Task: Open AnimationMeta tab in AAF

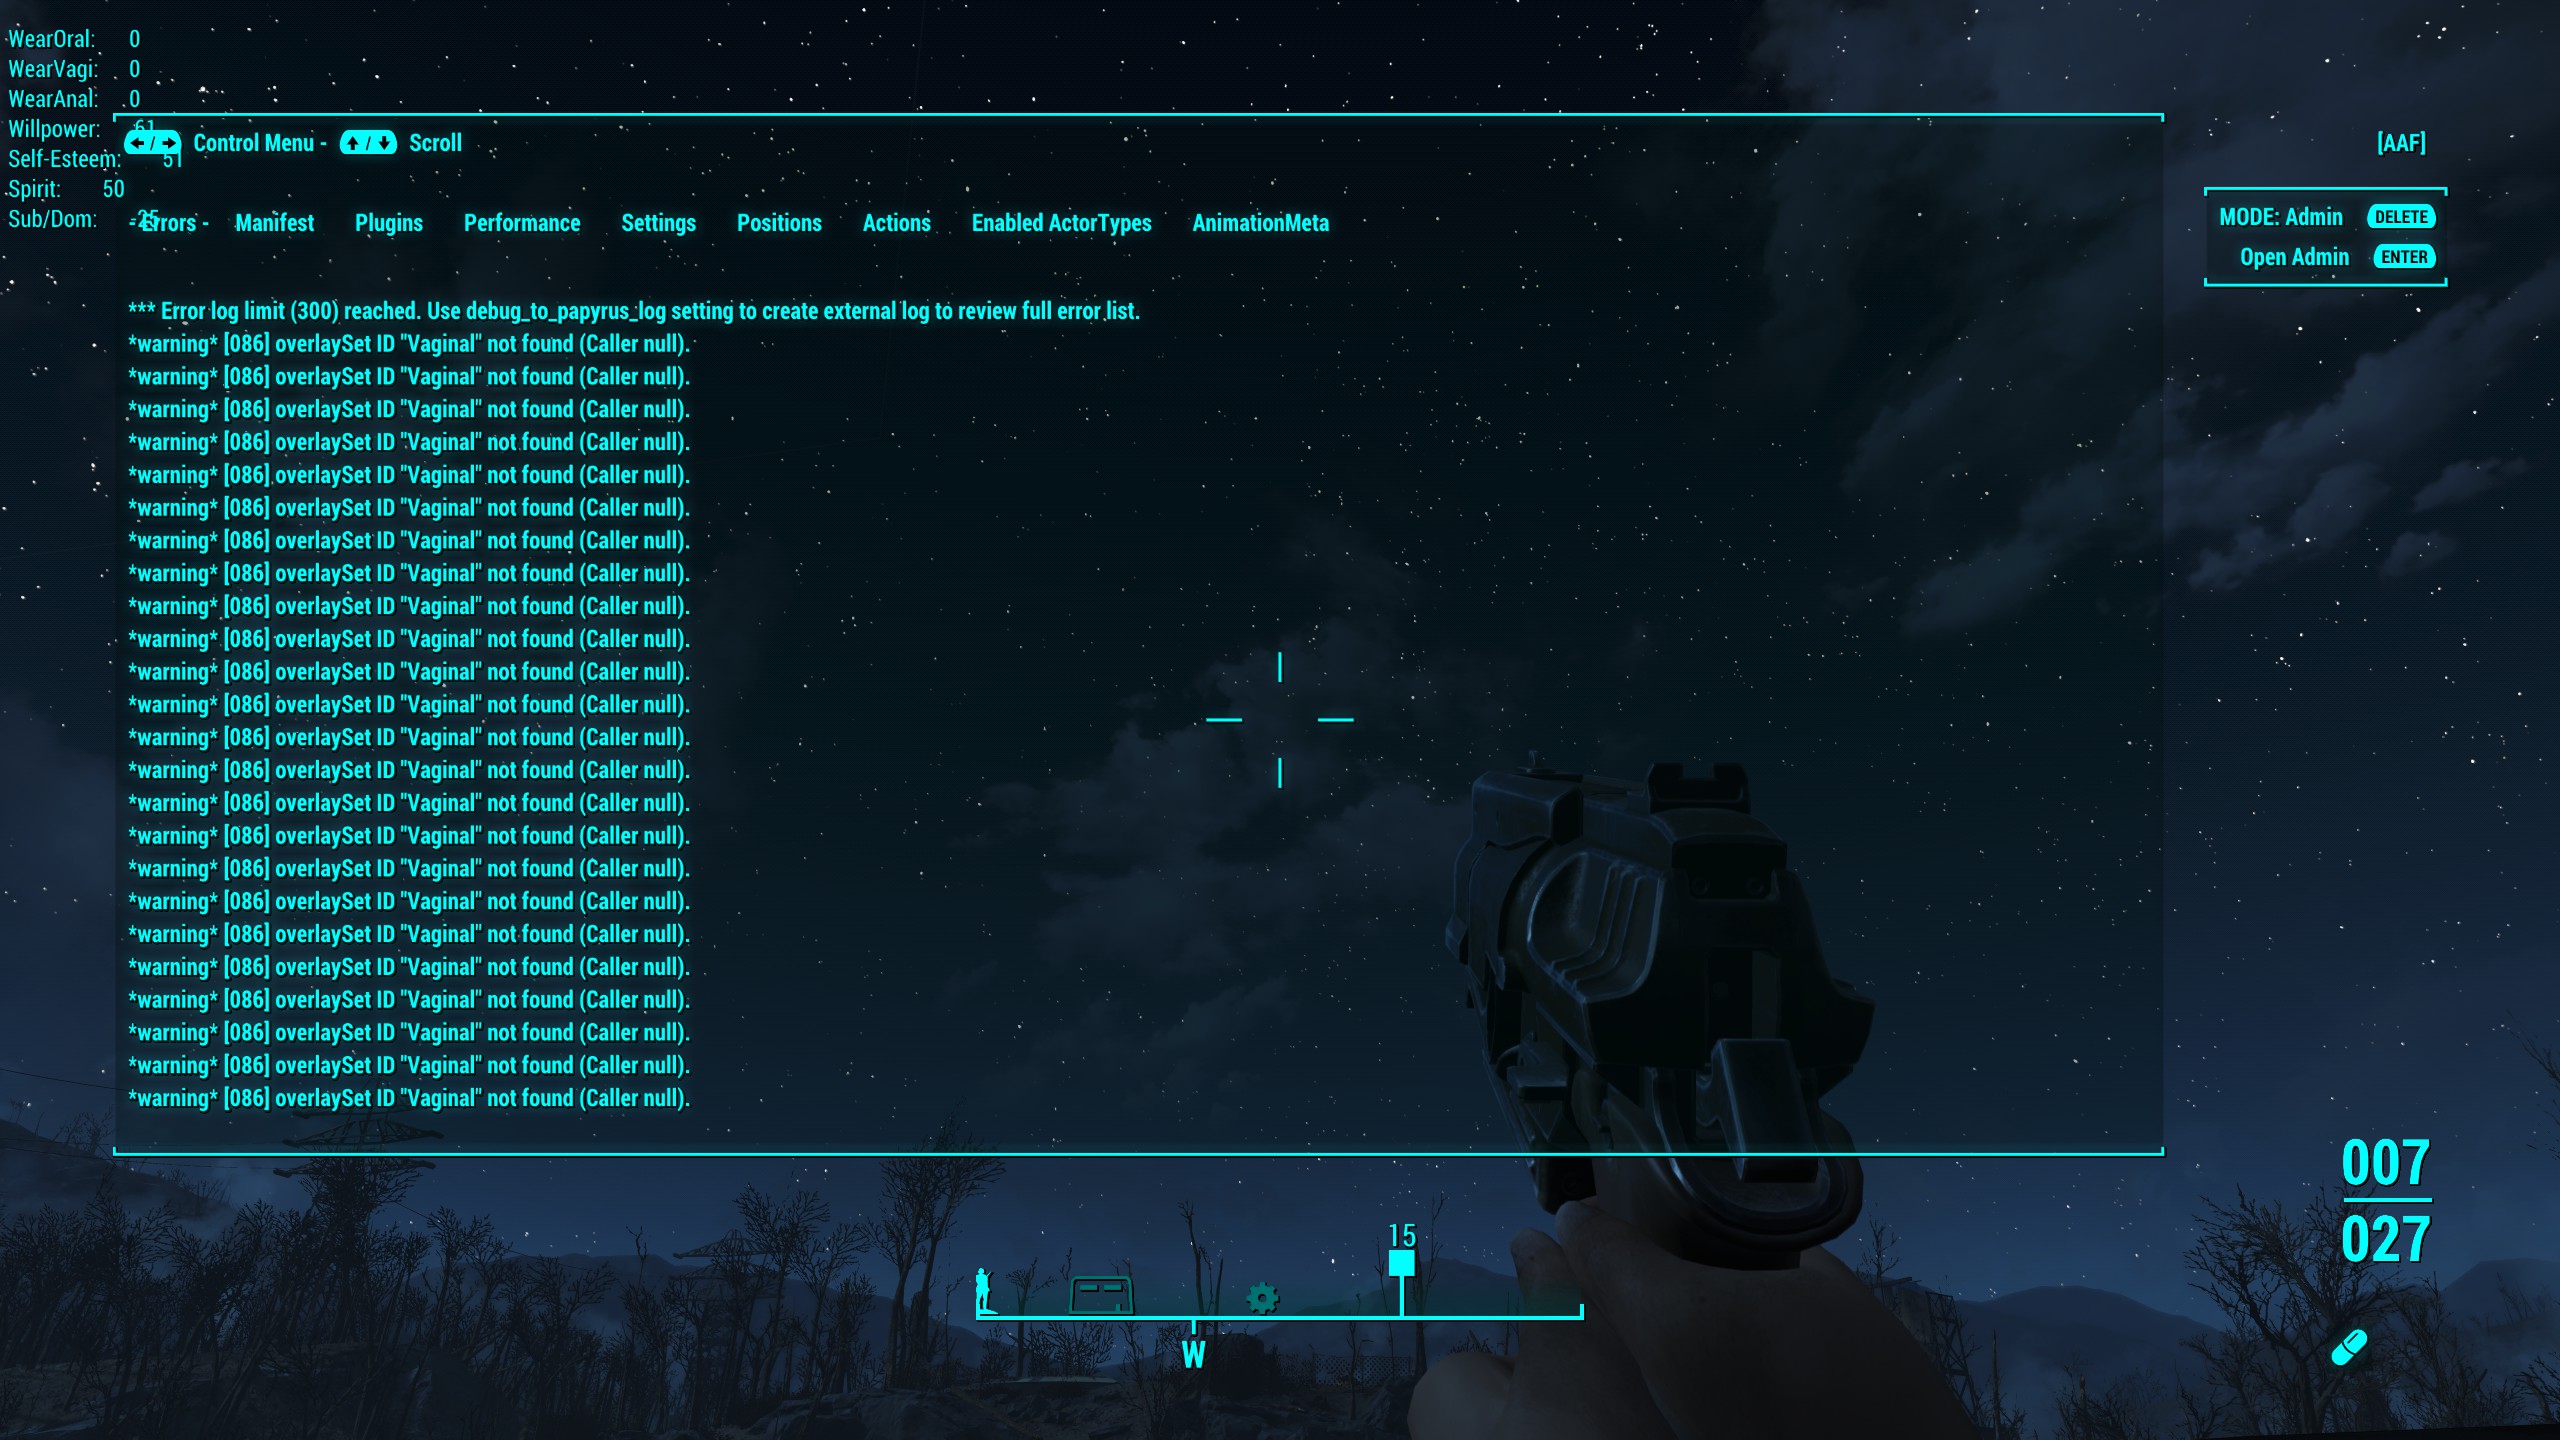Action: click(1261, 223)
